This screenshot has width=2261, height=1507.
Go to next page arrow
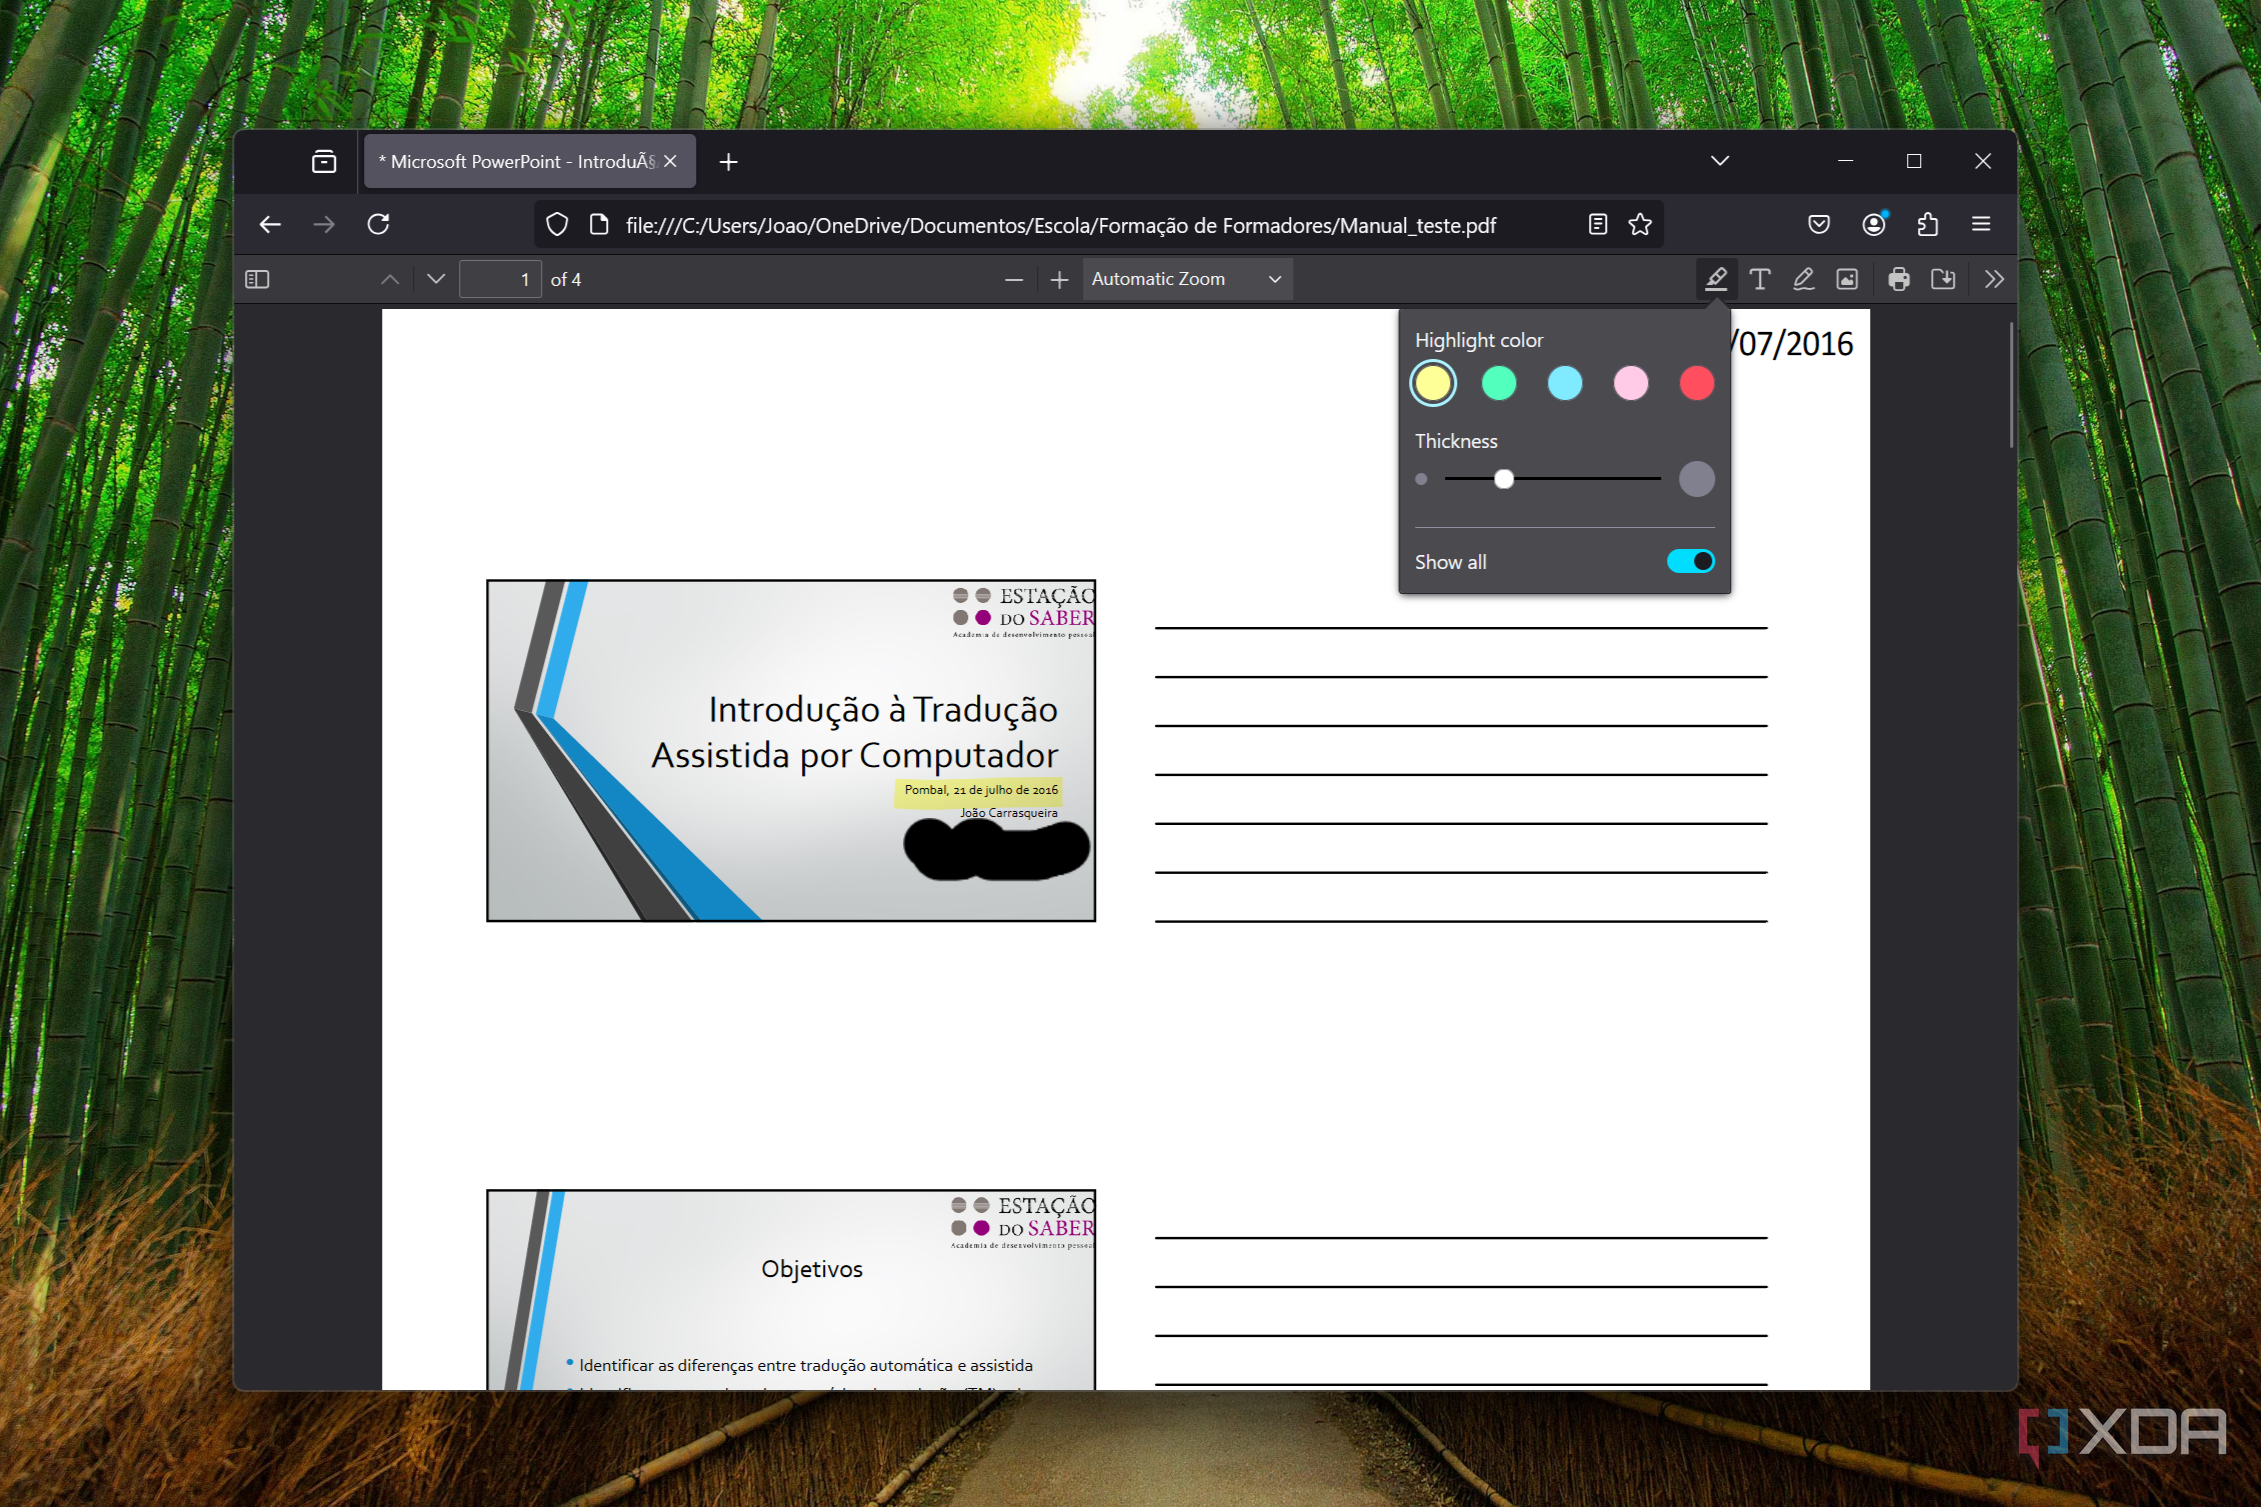[x=436, y=279]
